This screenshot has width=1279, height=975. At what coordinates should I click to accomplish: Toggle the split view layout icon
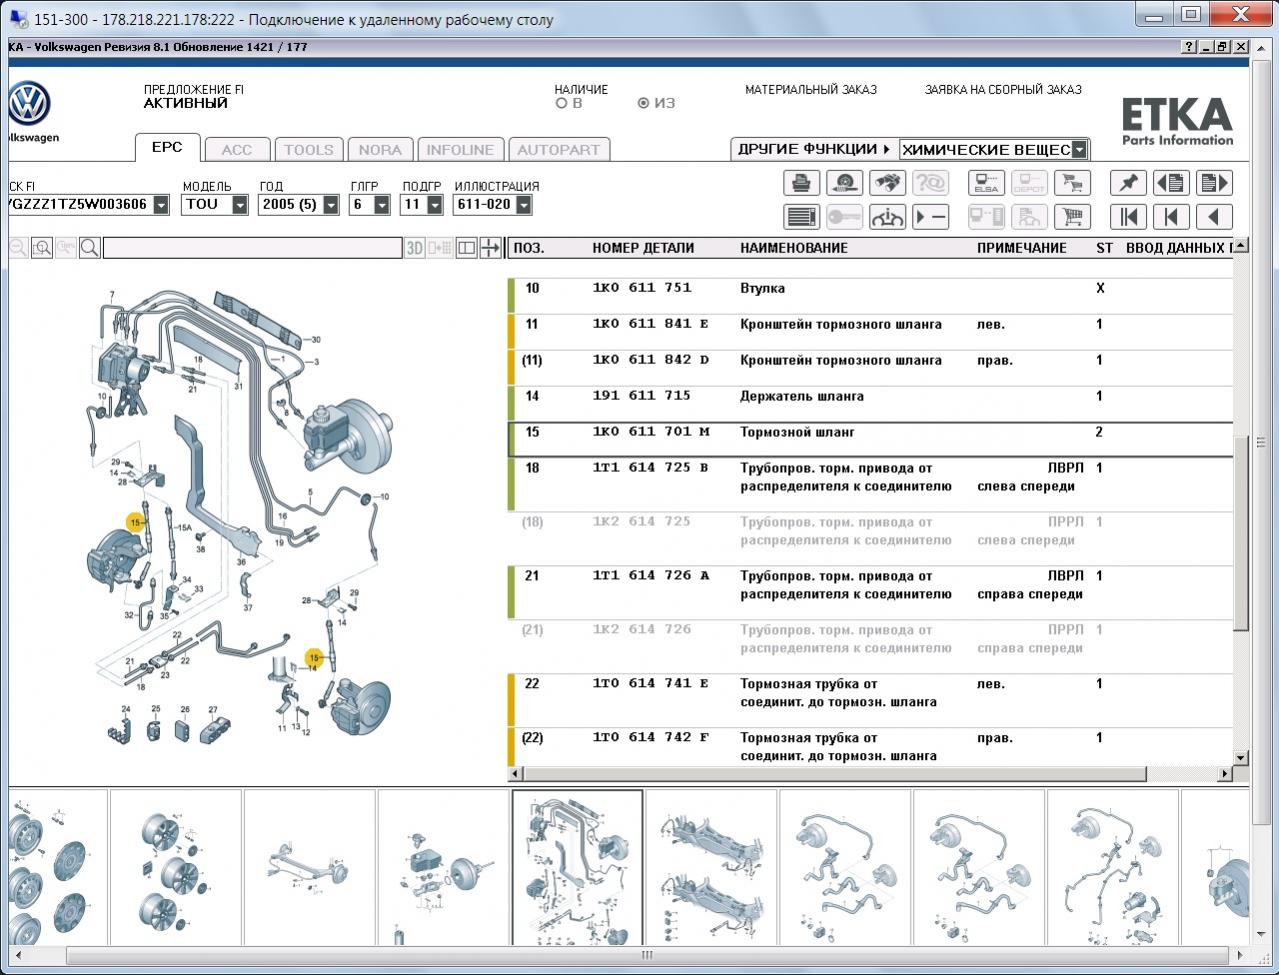coord(466,247)
